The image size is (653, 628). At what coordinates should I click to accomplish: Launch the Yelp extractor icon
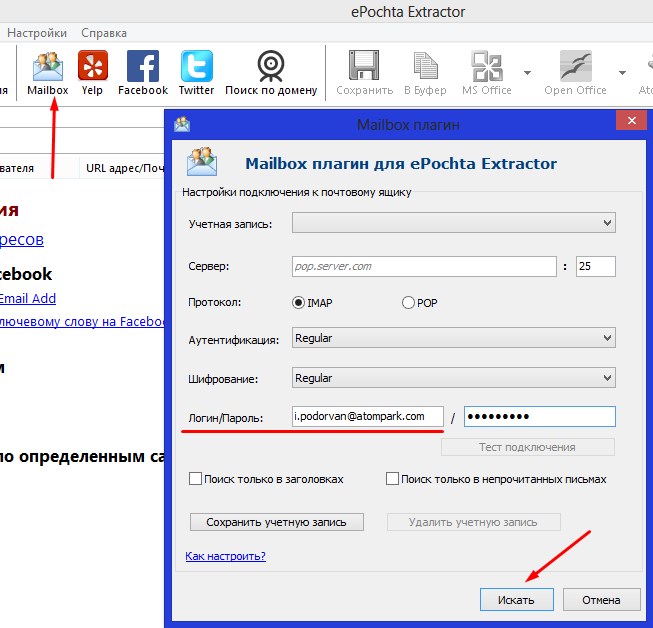(x=92, y=66)
